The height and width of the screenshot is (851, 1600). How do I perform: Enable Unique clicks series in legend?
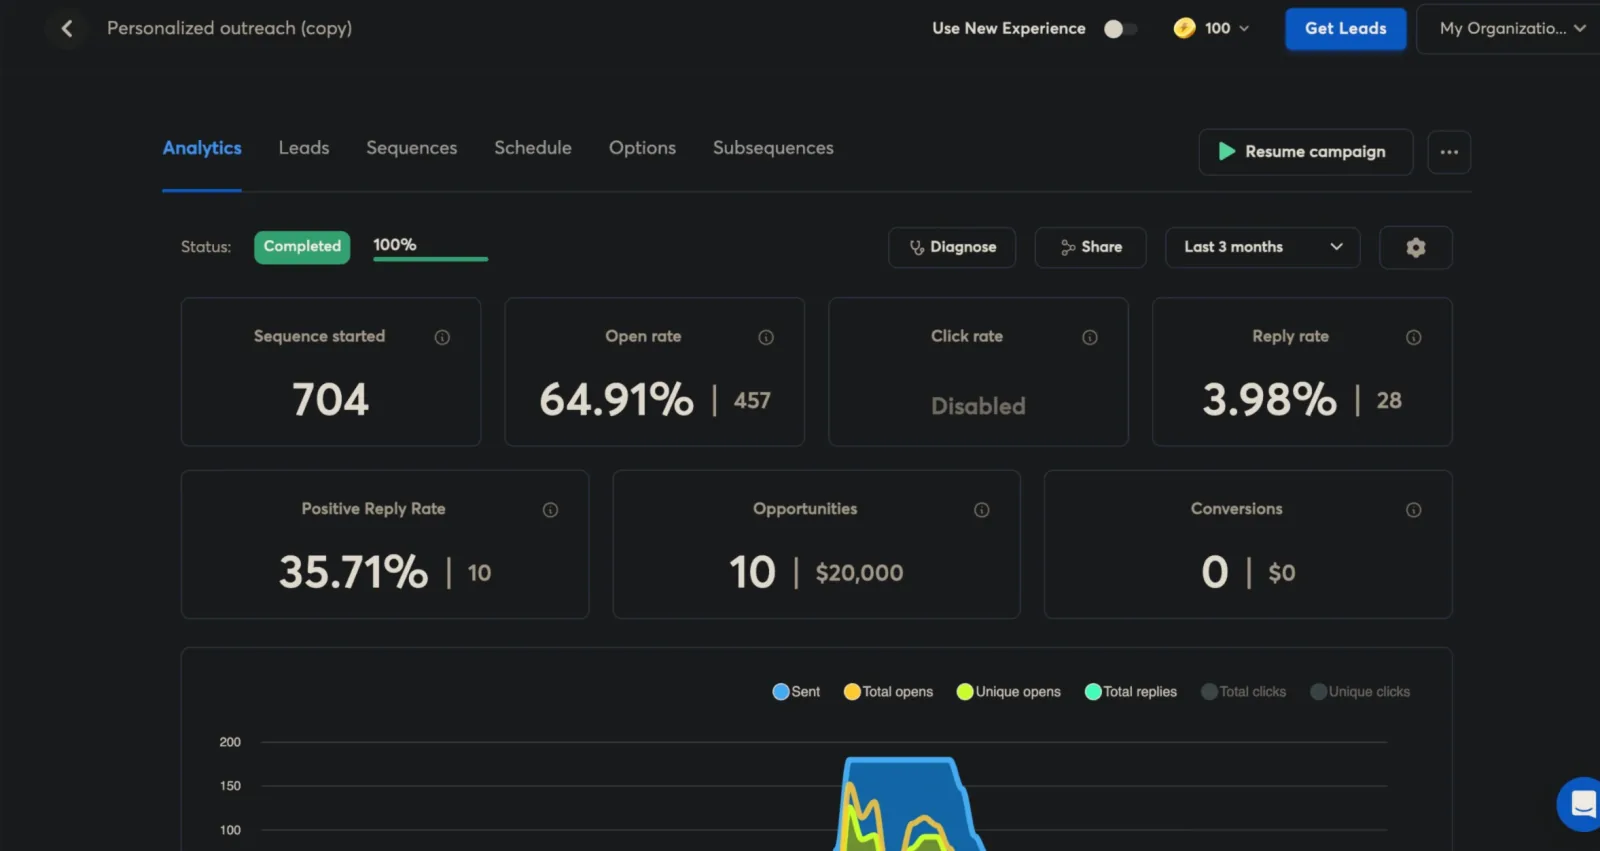[x=1360, y=692]
